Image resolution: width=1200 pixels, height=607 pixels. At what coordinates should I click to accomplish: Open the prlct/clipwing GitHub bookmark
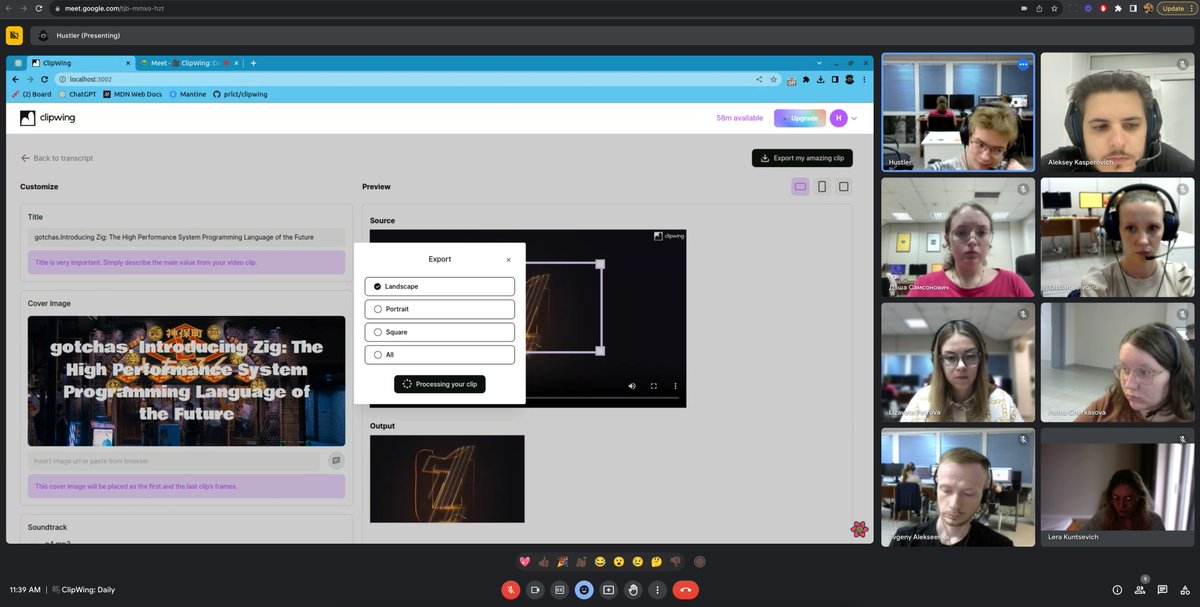pyautogui.click(x=241, y=94)
